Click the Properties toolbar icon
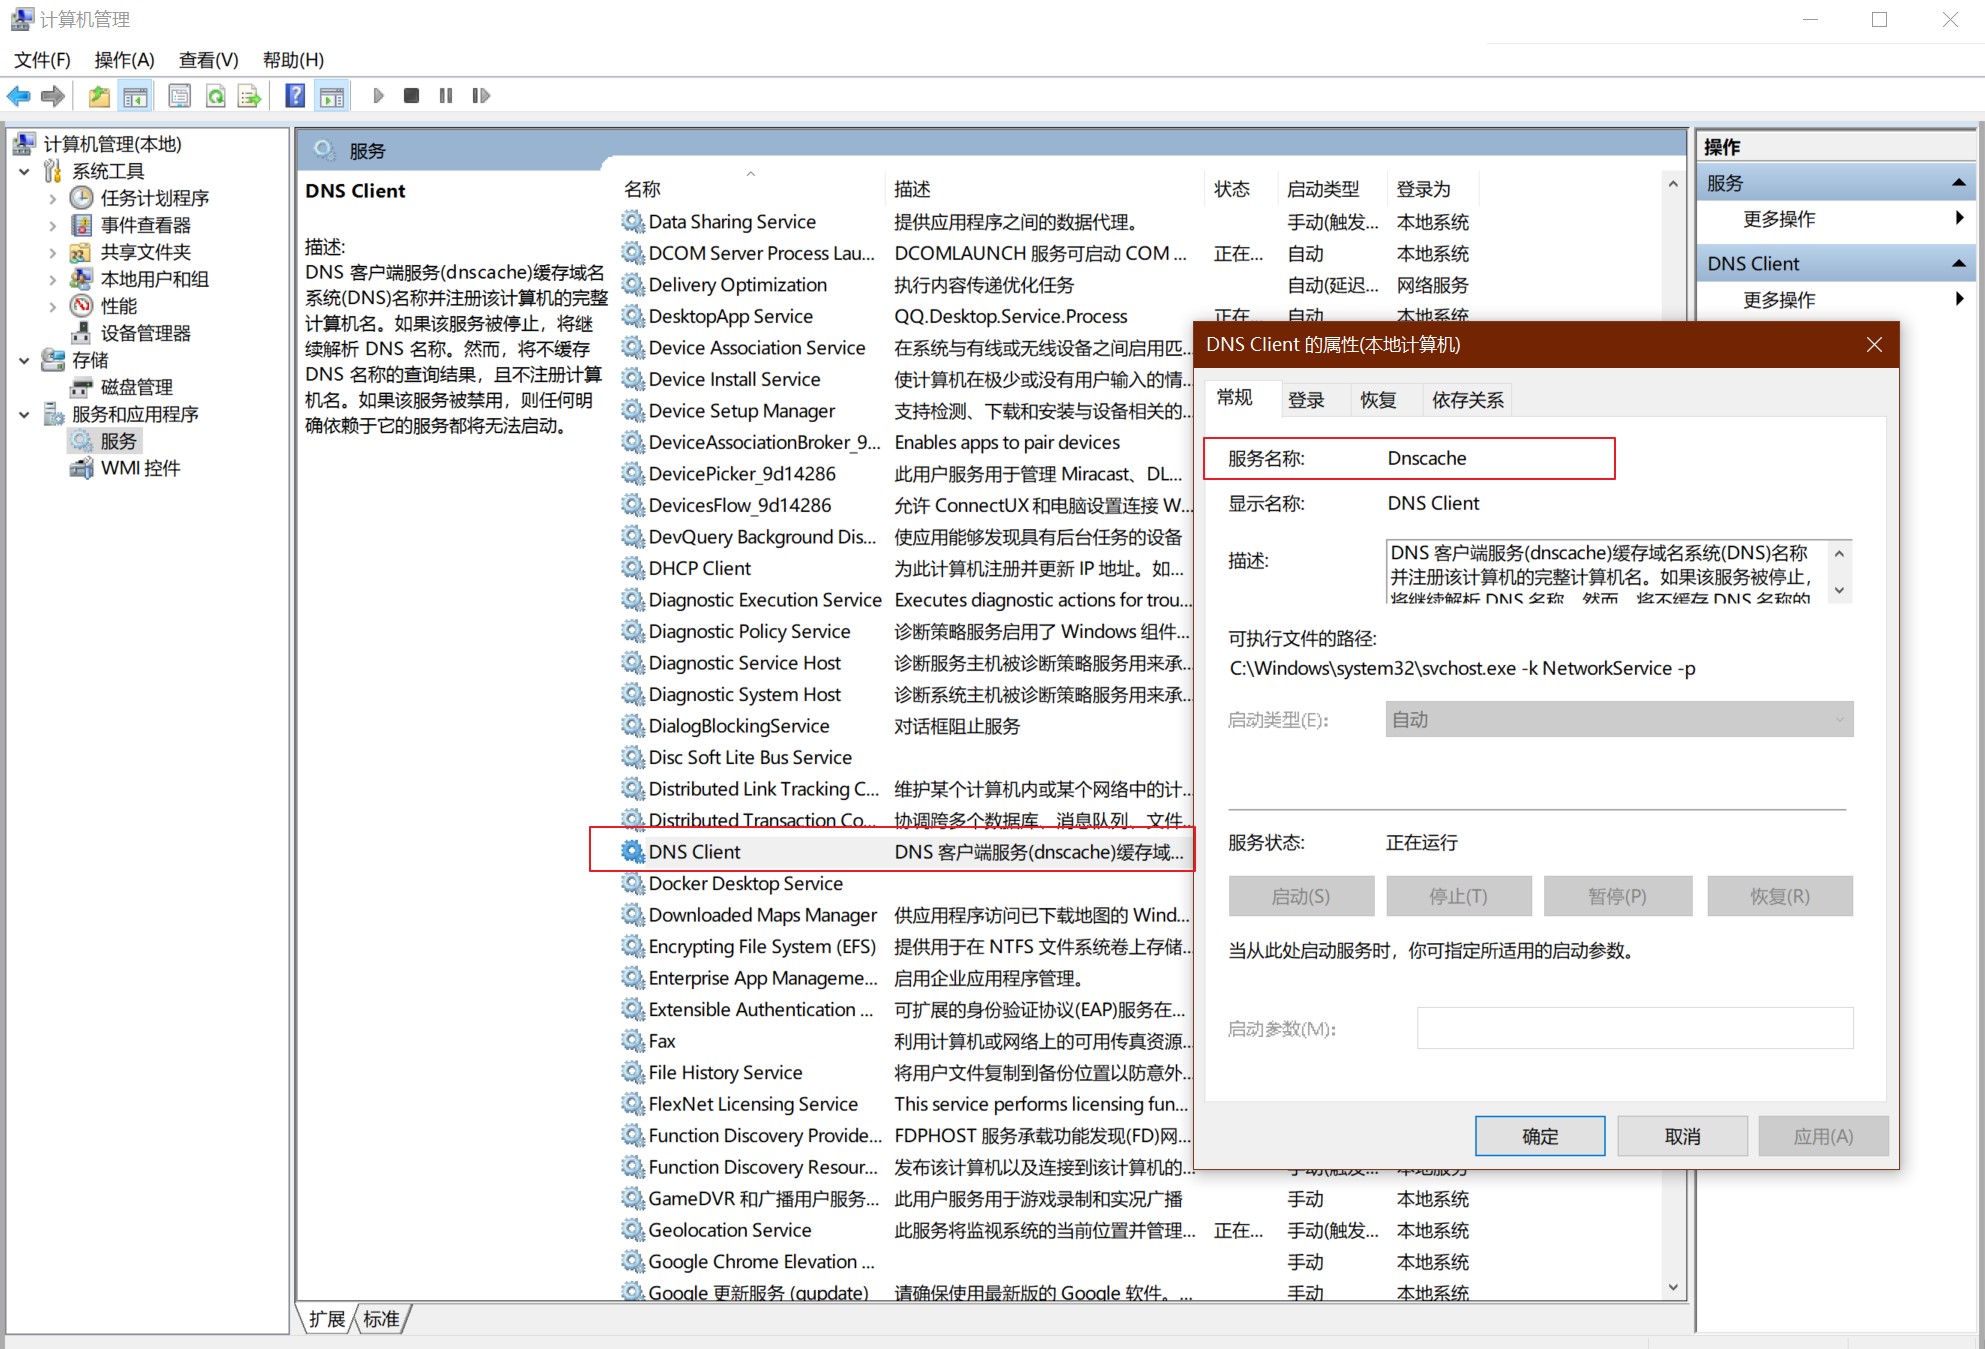This screenshot has height=1349, width=1985. (x=179, y=95)
